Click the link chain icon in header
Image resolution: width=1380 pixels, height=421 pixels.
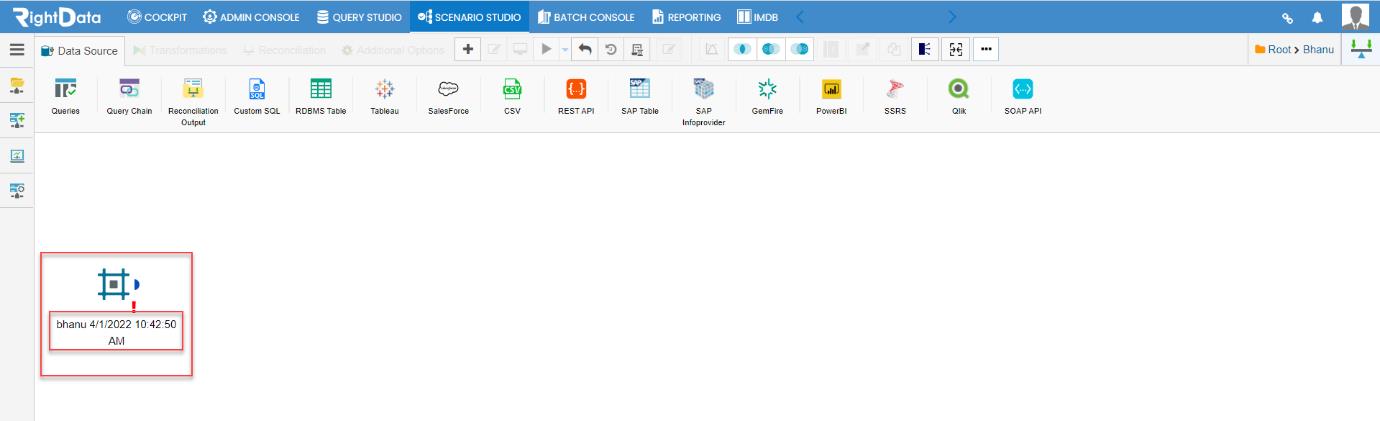pos(1289,17)
